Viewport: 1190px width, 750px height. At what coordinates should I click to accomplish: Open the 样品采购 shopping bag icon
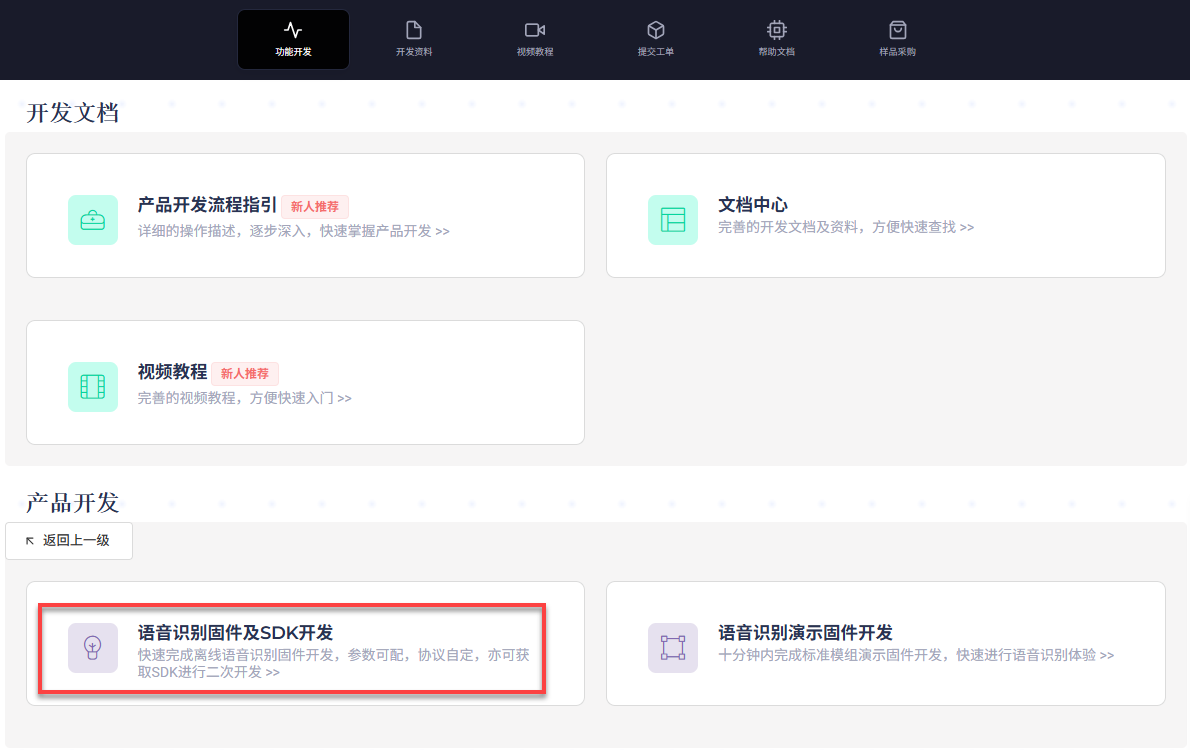(897, 30)
